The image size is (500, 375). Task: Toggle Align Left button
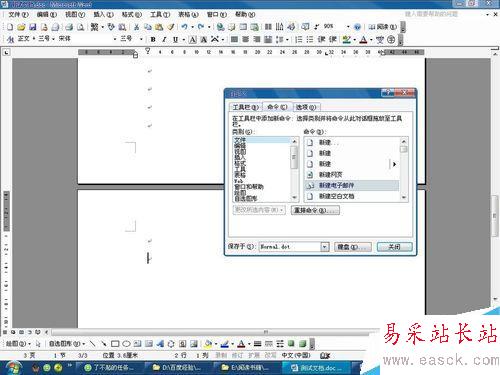(234, 39)
